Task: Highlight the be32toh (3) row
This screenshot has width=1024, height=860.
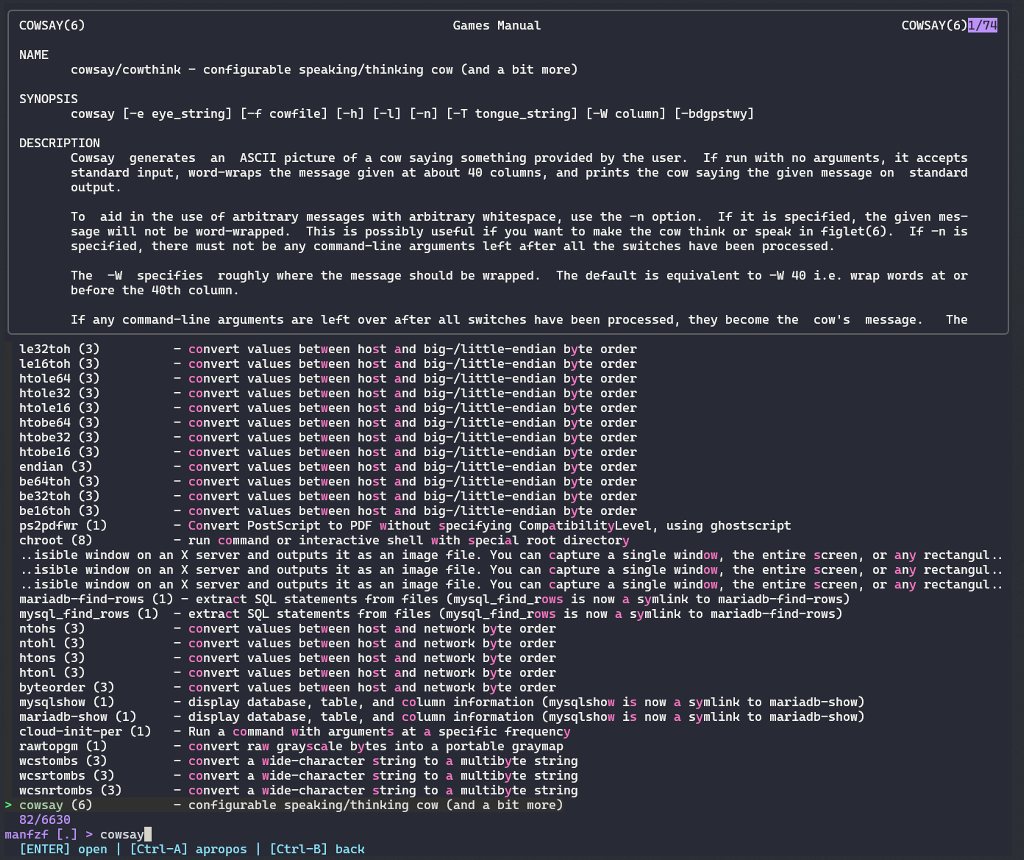Action: pyautogui.click(x=328, y=496)
